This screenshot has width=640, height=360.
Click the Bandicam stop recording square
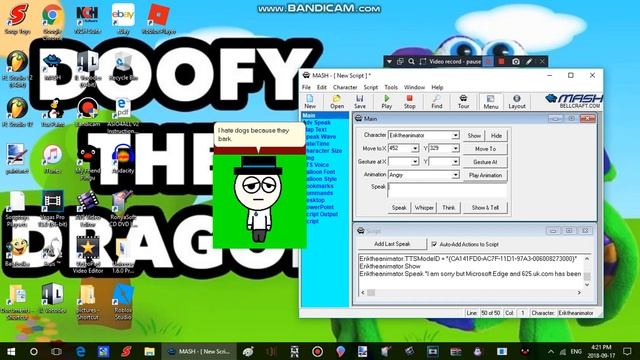tap(501, 62)
